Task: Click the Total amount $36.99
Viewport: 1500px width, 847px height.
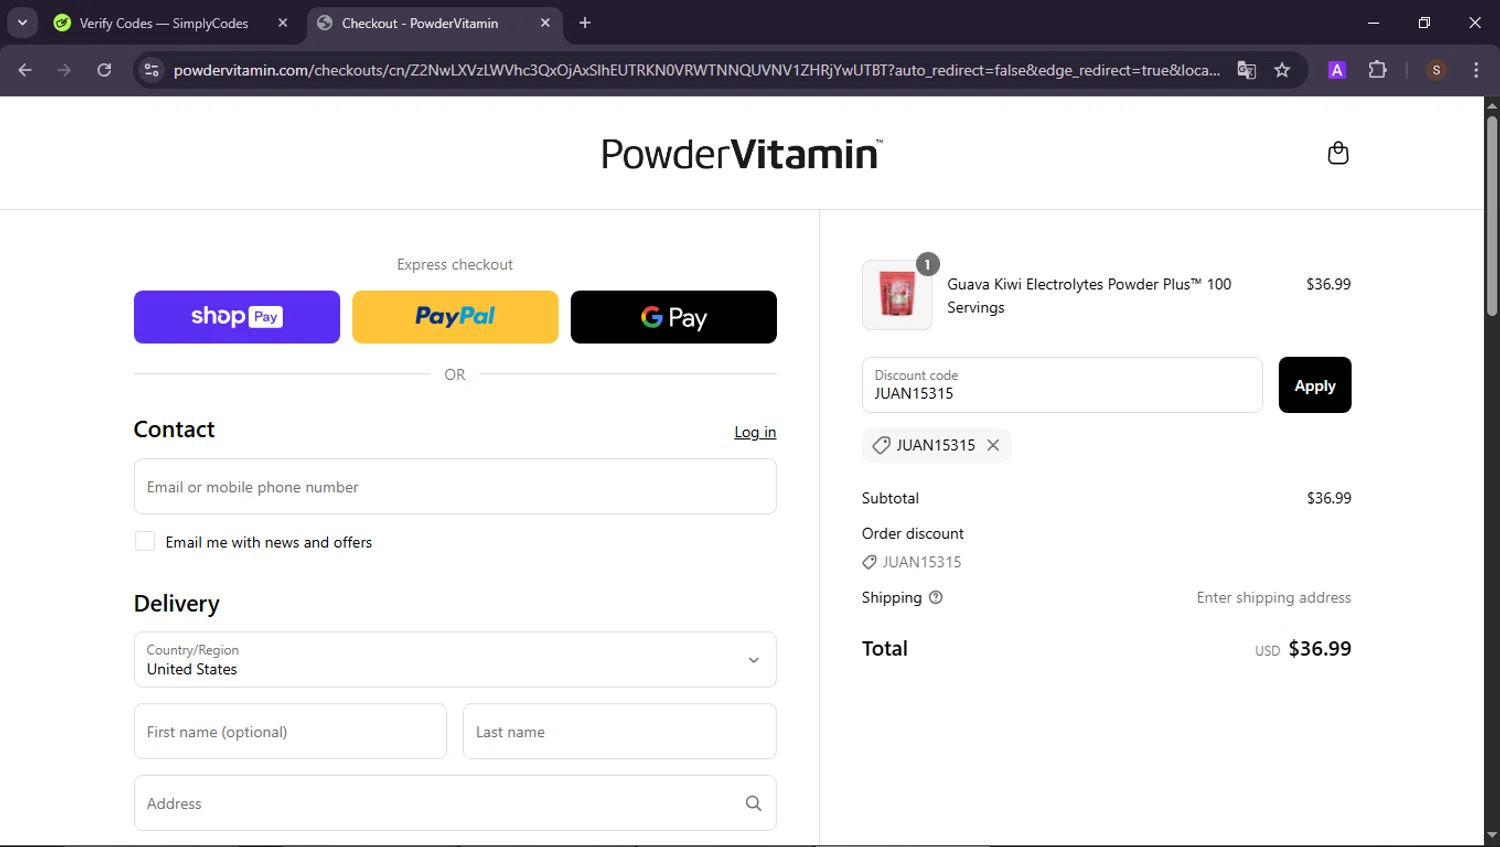Action: (x=1319, y=648)
